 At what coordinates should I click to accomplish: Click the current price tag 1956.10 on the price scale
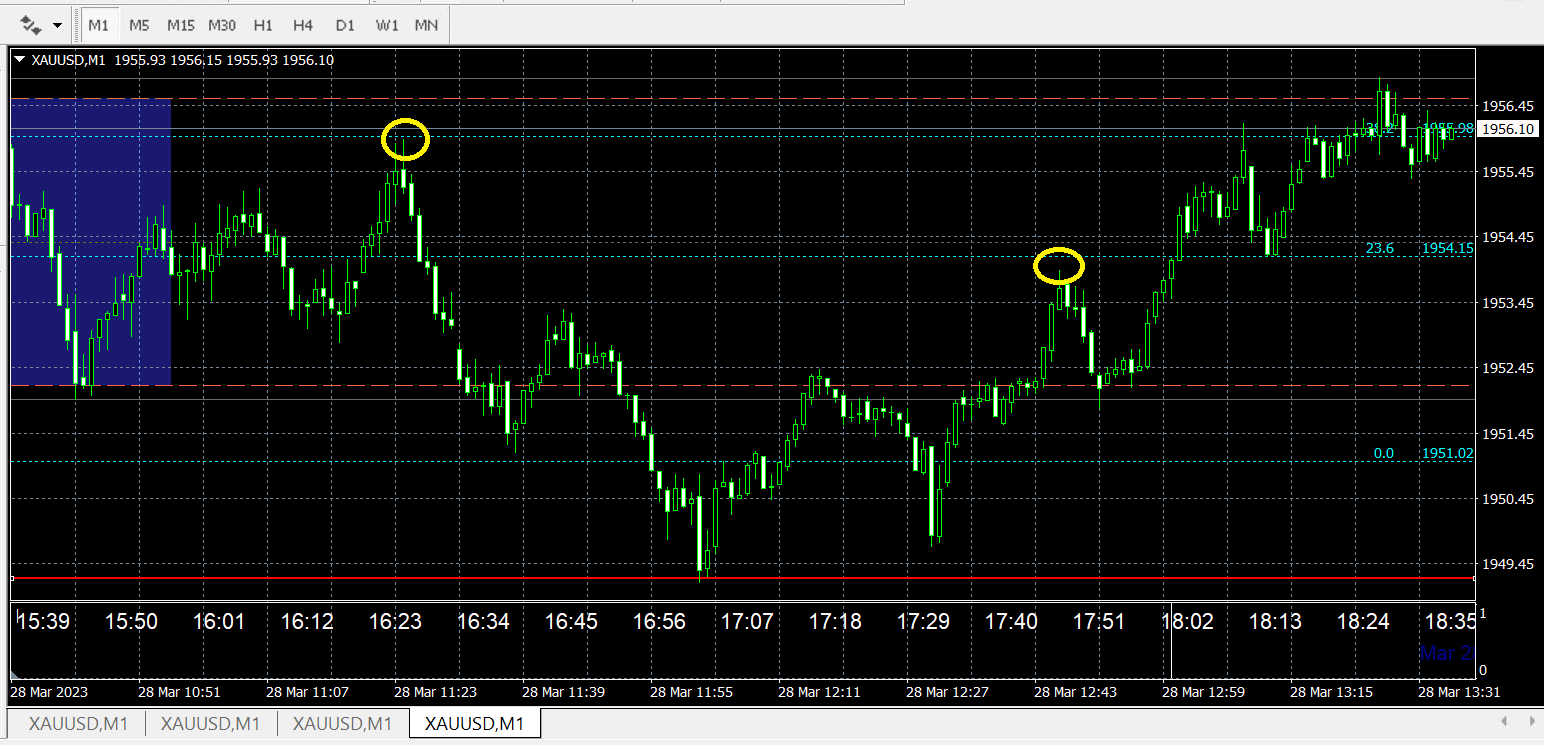(x=1507, y=129)
